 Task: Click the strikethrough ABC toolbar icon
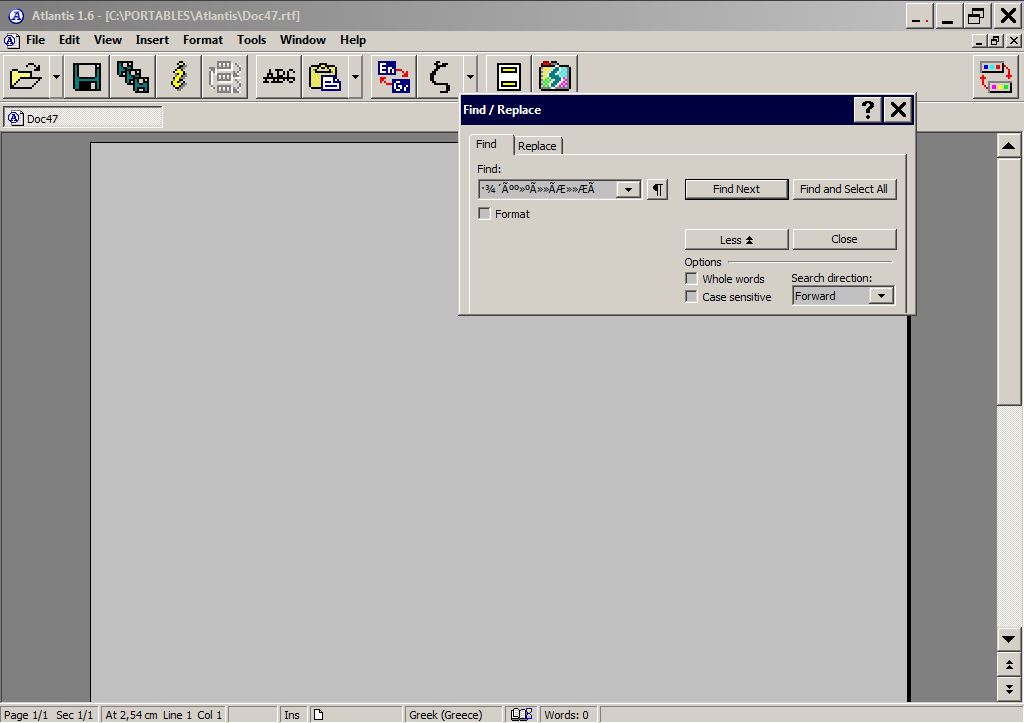[x=279, y=77]
